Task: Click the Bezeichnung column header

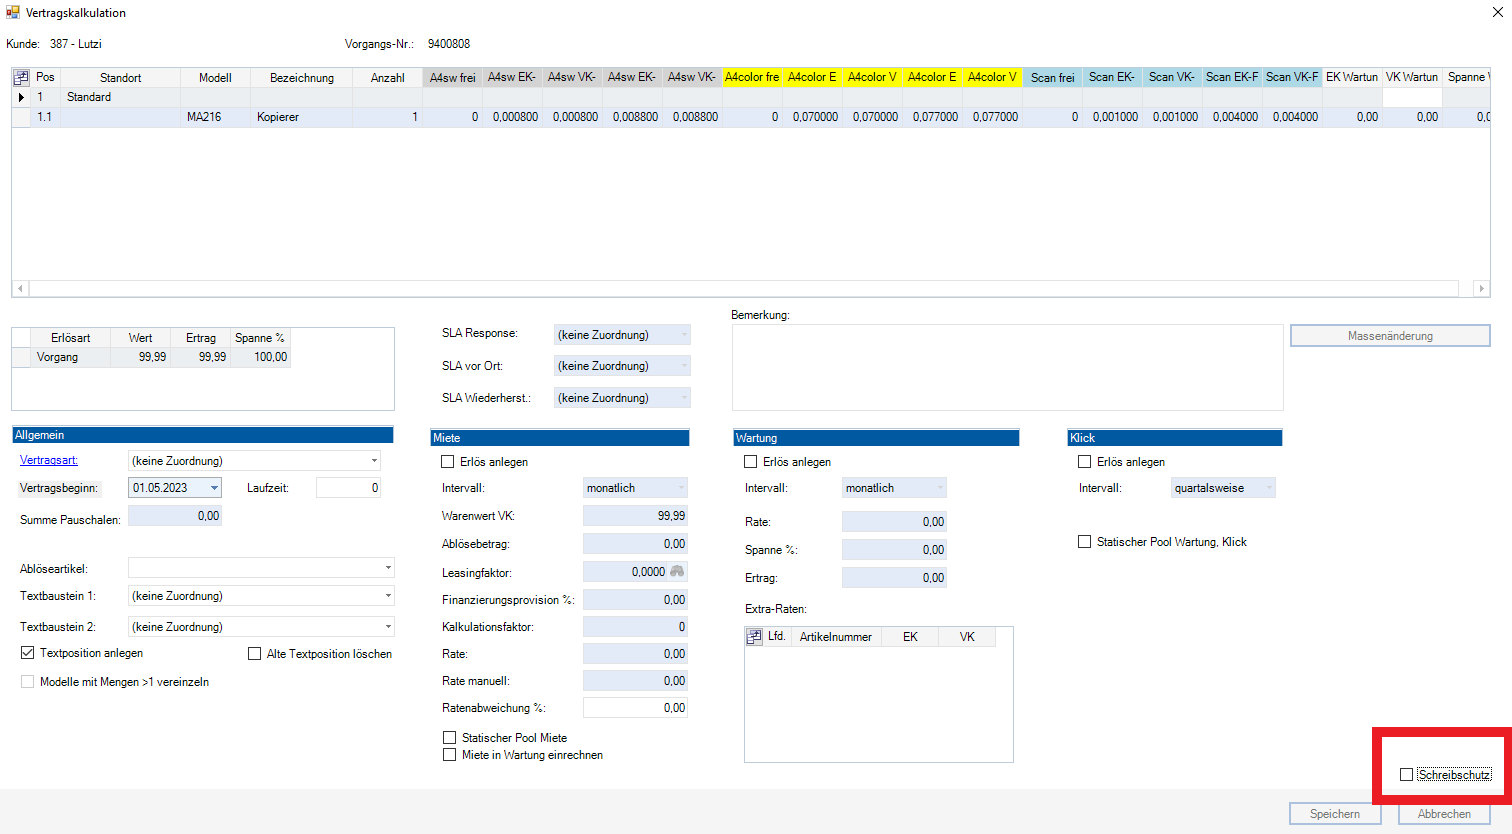Action: (x=301, y=78)
